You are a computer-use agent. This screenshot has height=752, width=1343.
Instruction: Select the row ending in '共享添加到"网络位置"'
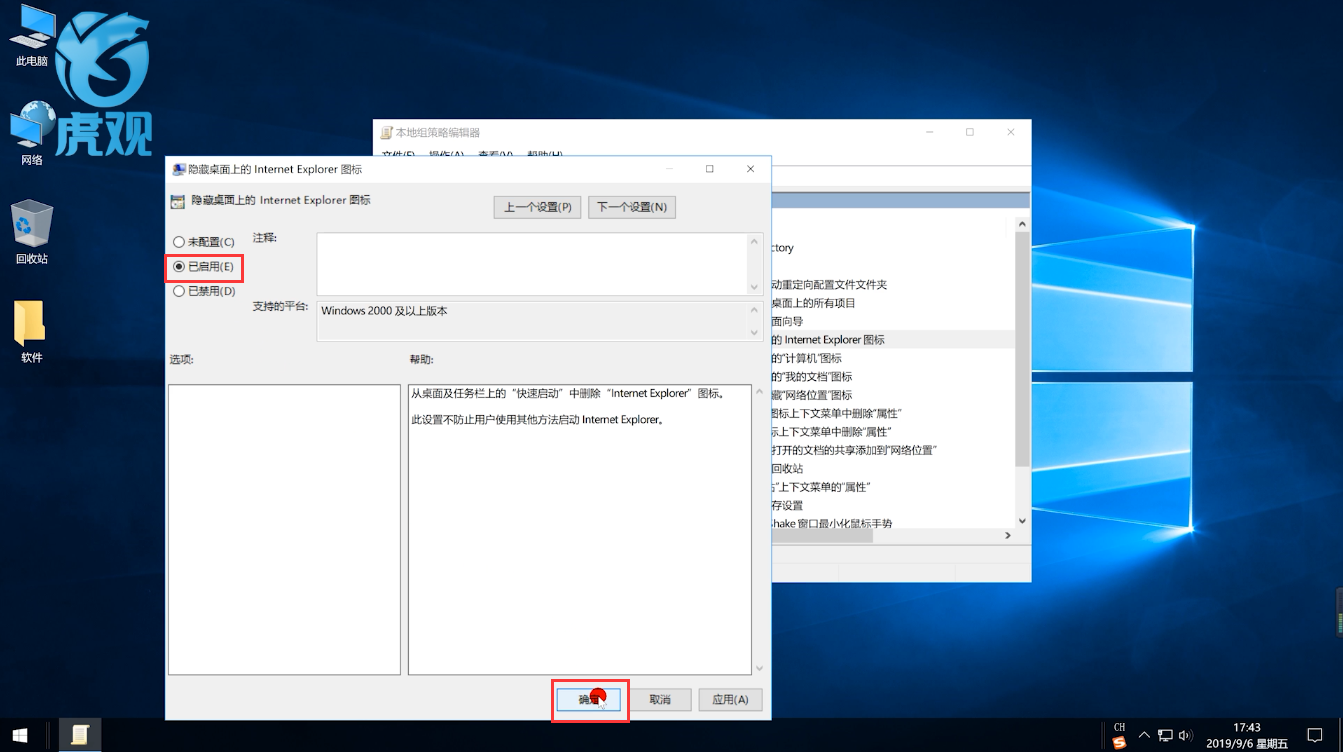893,450
